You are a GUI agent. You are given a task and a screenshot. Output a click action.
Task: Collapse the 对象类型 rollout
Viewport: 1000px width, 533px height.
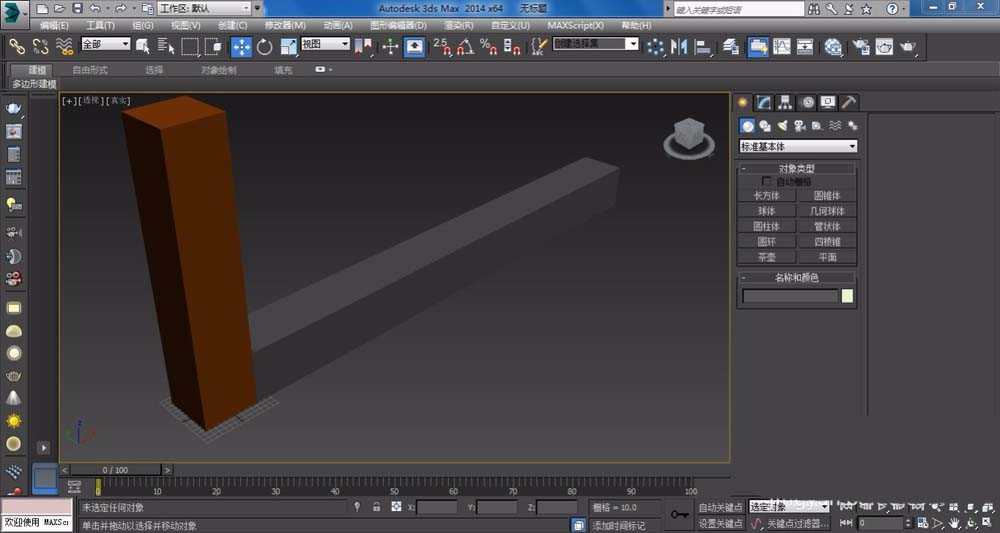coord(797,169)
